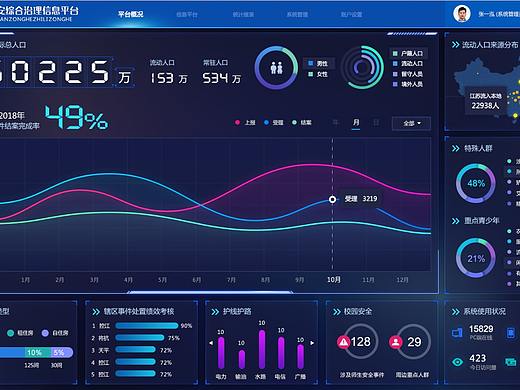The image size is (520, 390).
Task: Toggle teal 结案 series legend
Action: [x=302, y=123]
